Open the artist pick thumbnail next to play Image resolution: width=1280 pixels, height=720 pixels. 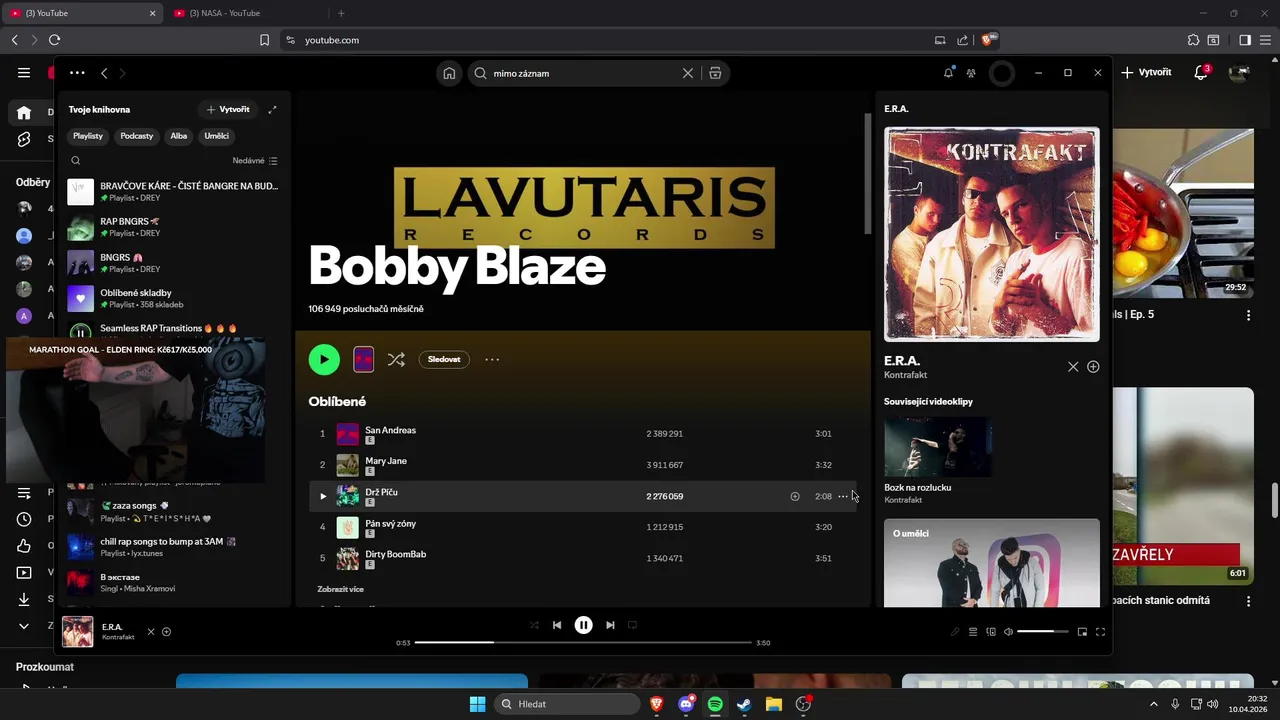point(364,360)
